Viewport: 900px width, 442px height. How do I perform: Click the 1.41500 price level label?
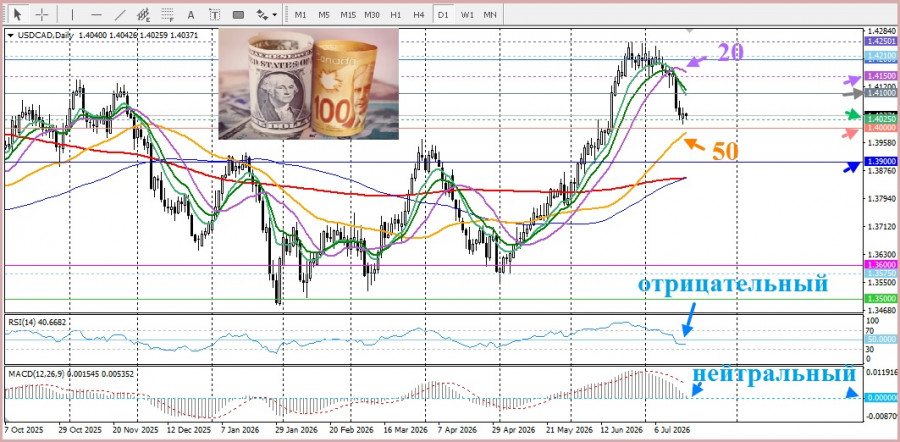pyautogui.click(x=881, y=76)
